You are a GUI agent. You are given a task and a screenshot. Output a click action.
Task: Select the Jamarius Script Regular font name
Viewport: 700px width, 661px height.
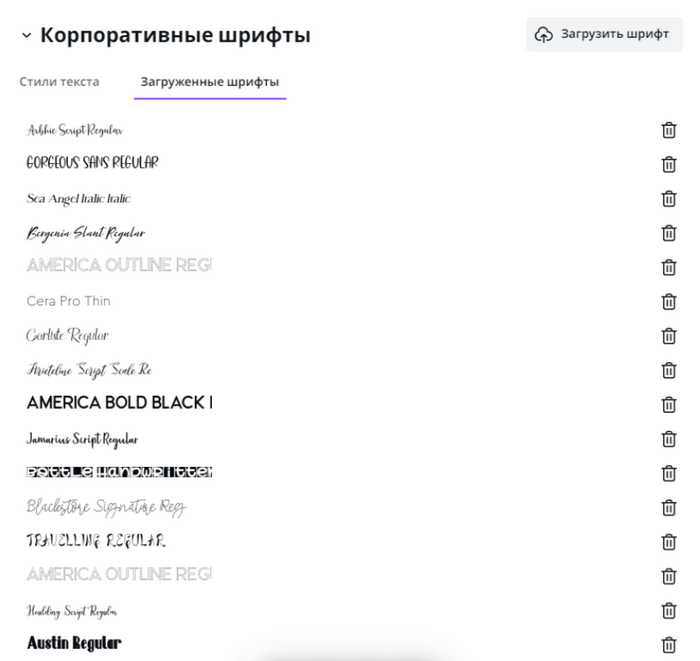pyautogui.click(x=82, y=439)
